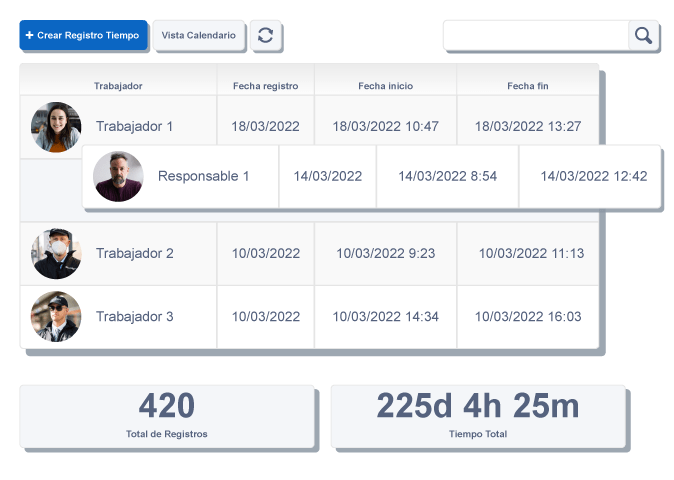Select the Responsable 1 name

pyautogui.click(x=204, y=176)
